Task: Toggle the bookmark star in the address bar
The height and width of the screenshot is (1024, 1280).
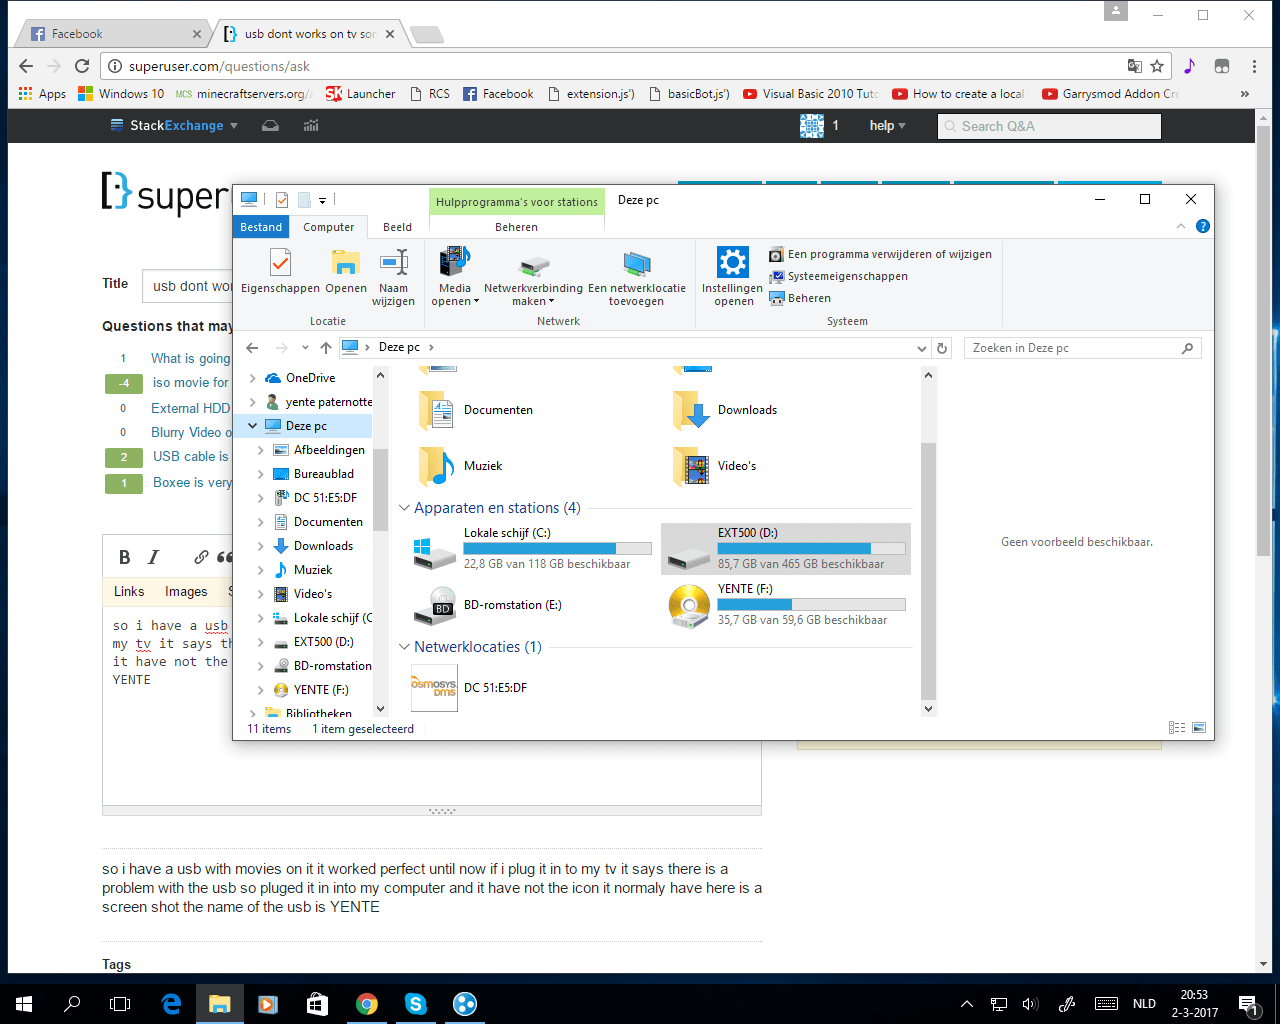Action: (x=1158, y=64)
